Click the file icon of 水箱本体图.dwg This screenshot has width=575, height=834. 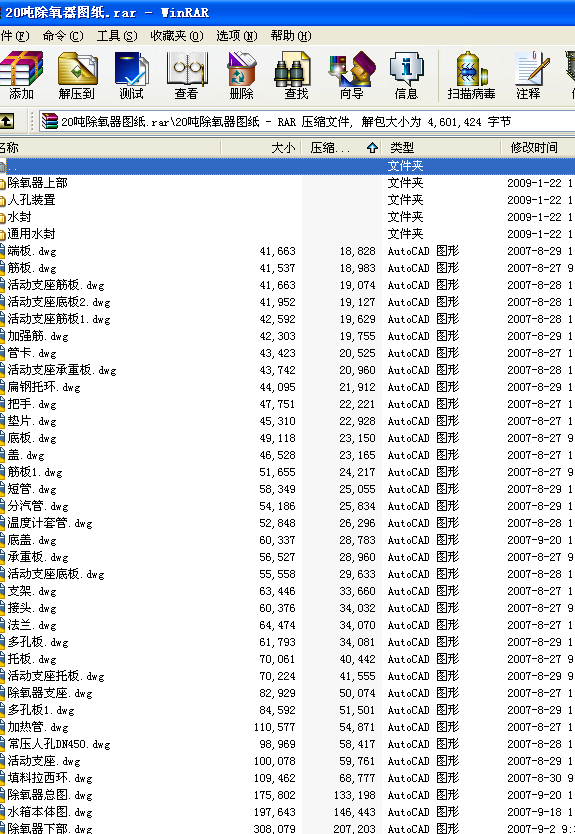(x=3, y=812)
